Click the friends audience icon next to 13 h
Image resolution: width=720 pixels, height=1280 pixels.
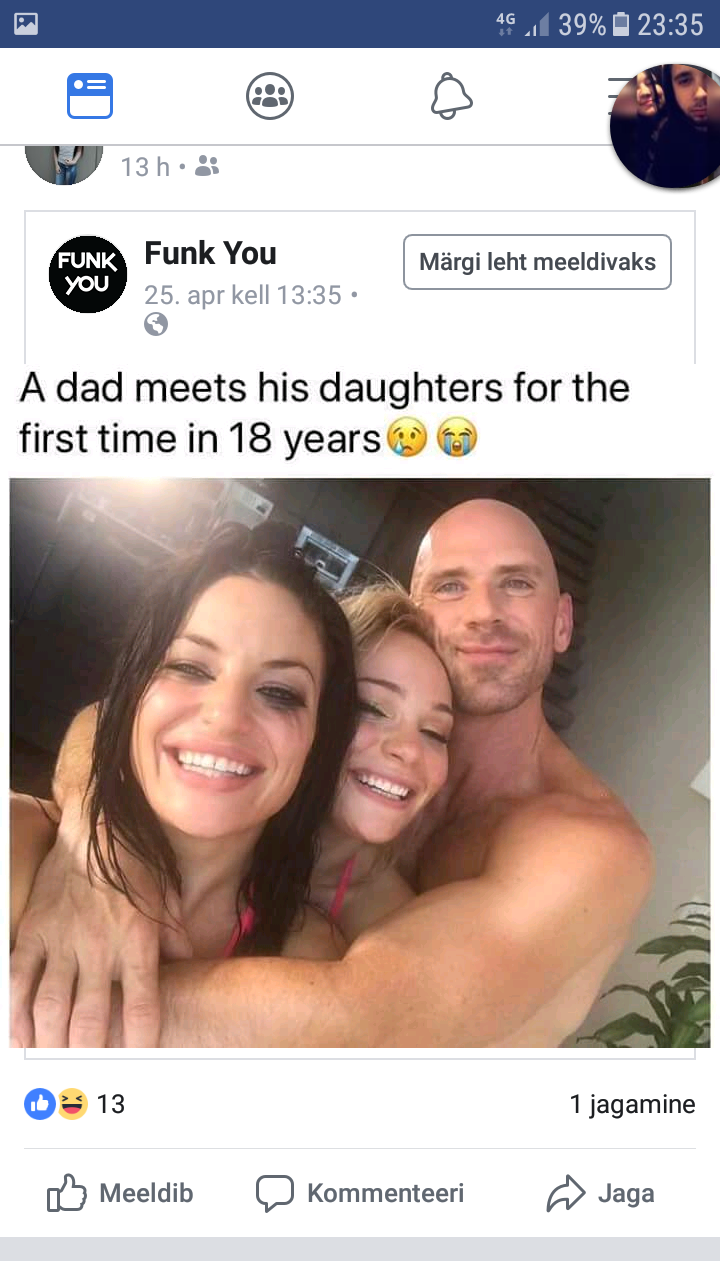coord(206,166)
